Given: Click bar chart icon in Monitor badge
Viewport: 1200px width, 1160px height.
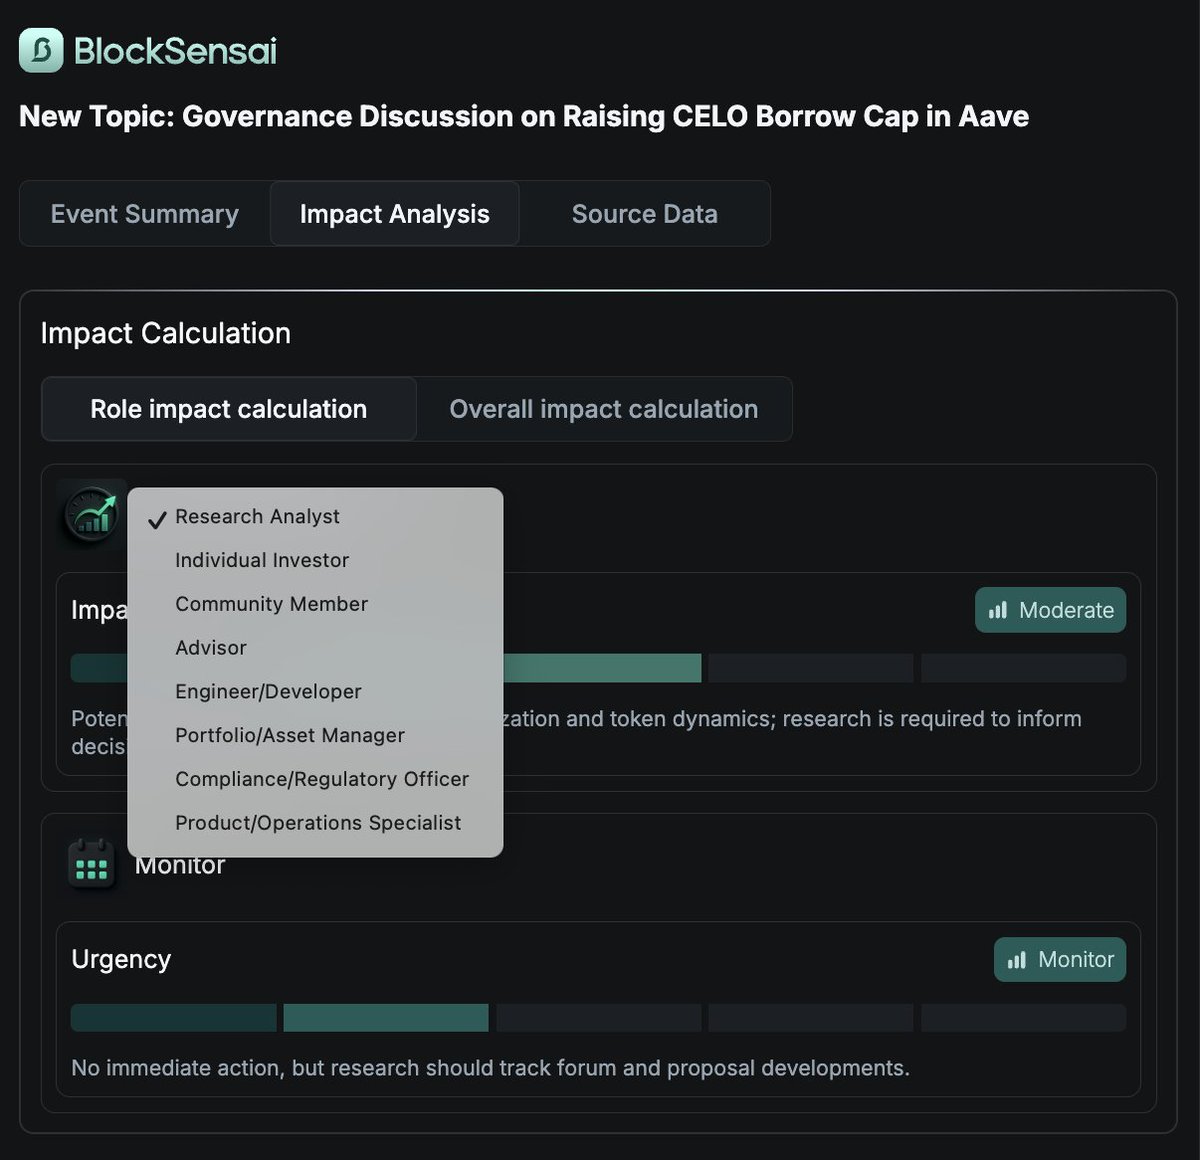Looking at the screenshot, I should click(x=1017, y=960).
